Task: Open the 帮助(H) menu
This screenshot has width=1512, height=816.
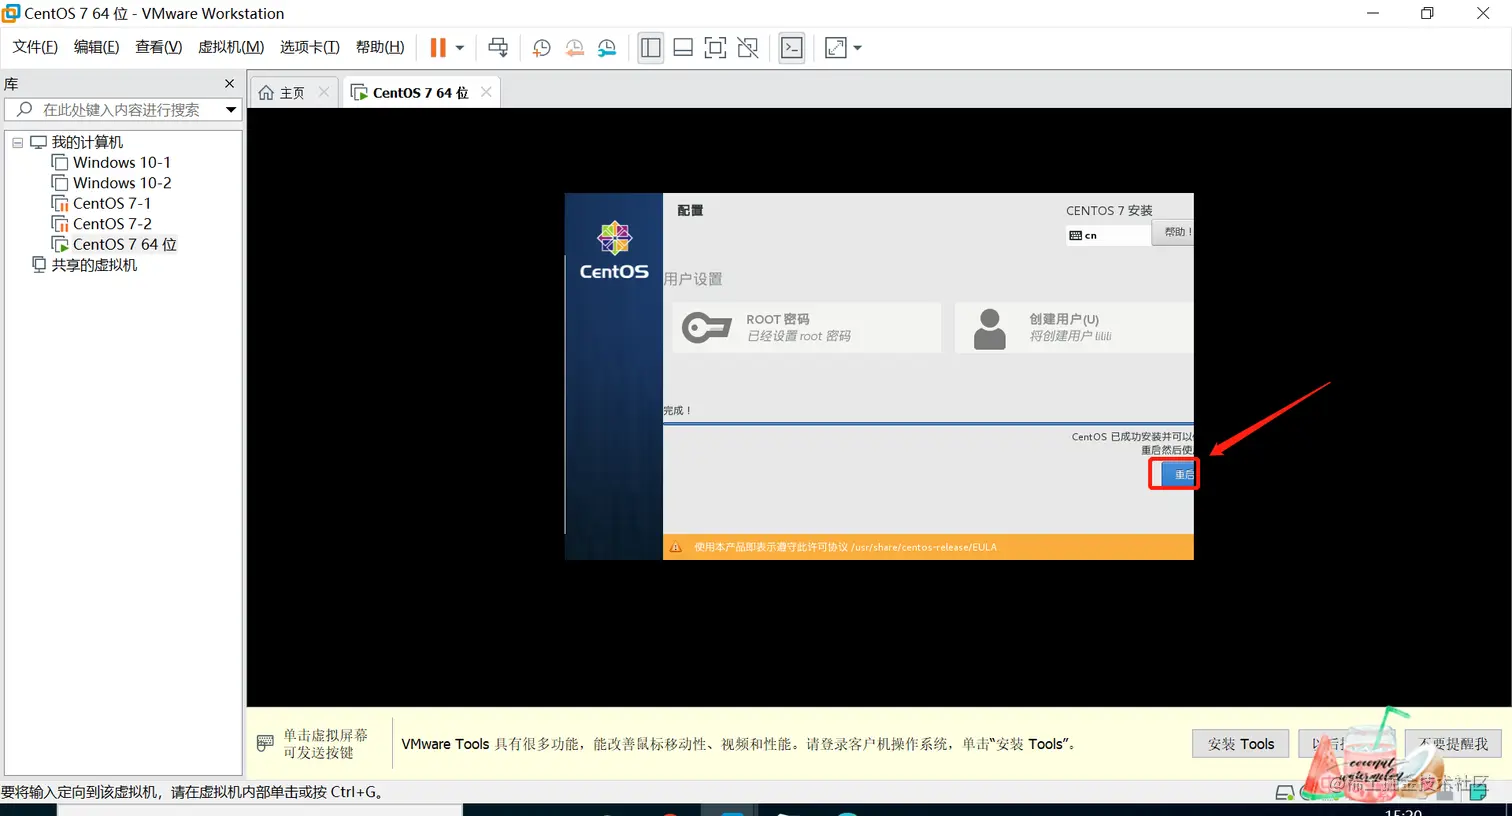Action: pos(380,47)
